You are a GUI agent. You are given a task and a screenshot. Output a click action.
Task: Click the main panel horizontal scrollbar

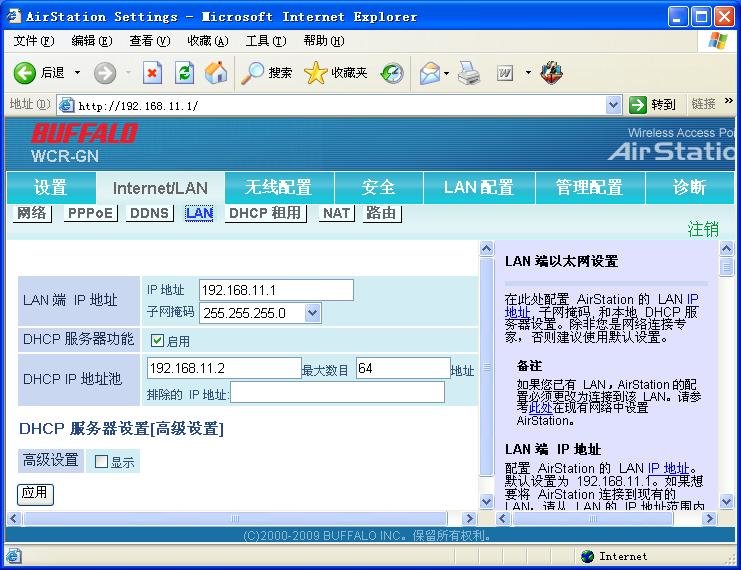235,518
